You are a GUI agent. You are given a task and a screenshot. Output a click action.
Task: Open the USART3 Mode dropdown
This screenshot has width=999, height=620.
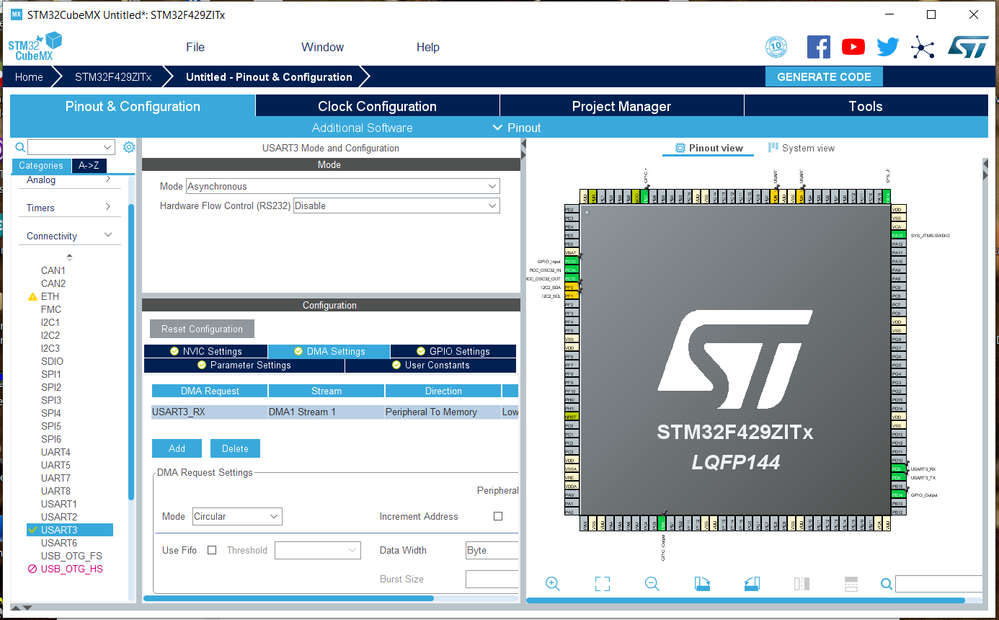(x=343, y=186)
